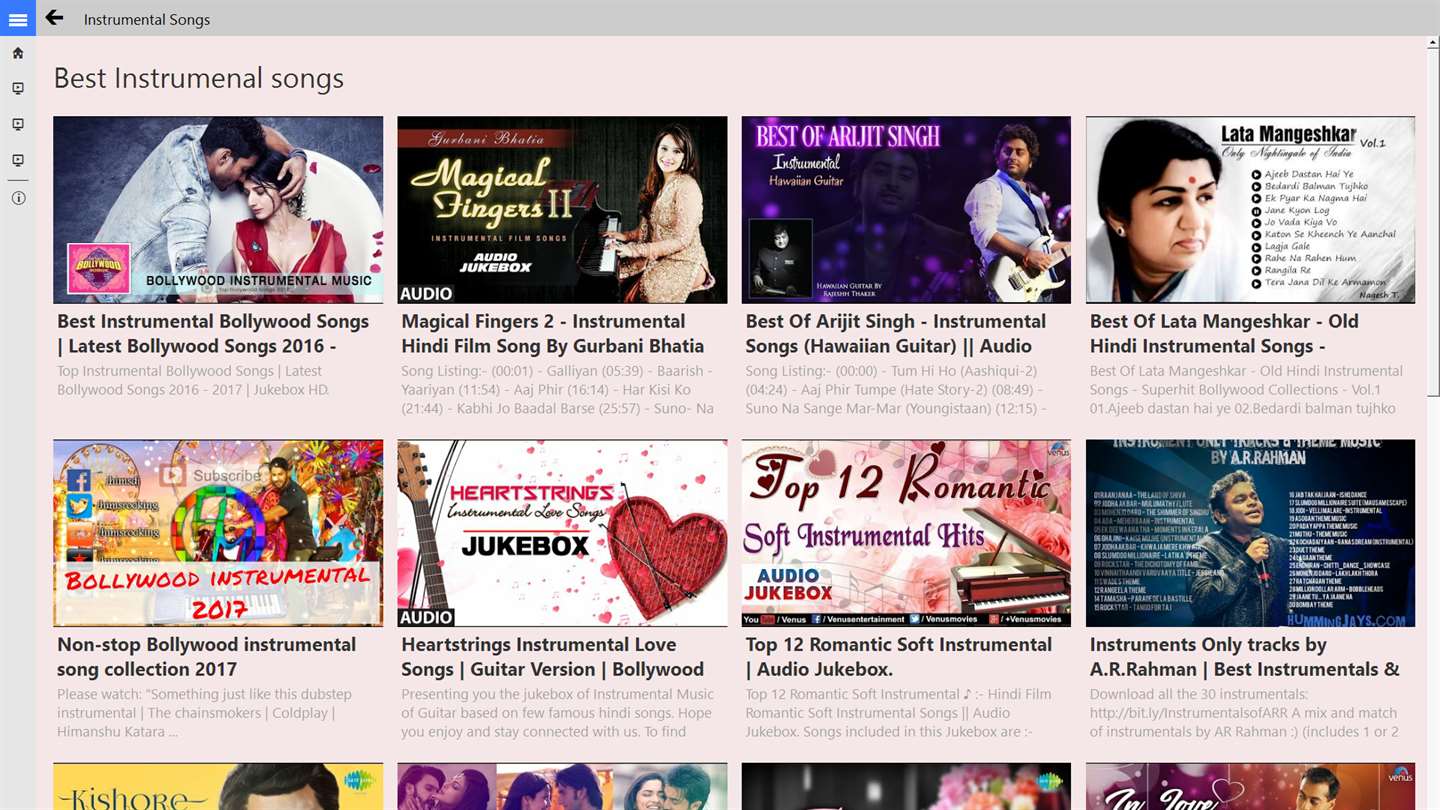Screen dimensions: 1440x810
Task: Open Heartstrings Jukebox thumbnail
Action: point(562,533)
